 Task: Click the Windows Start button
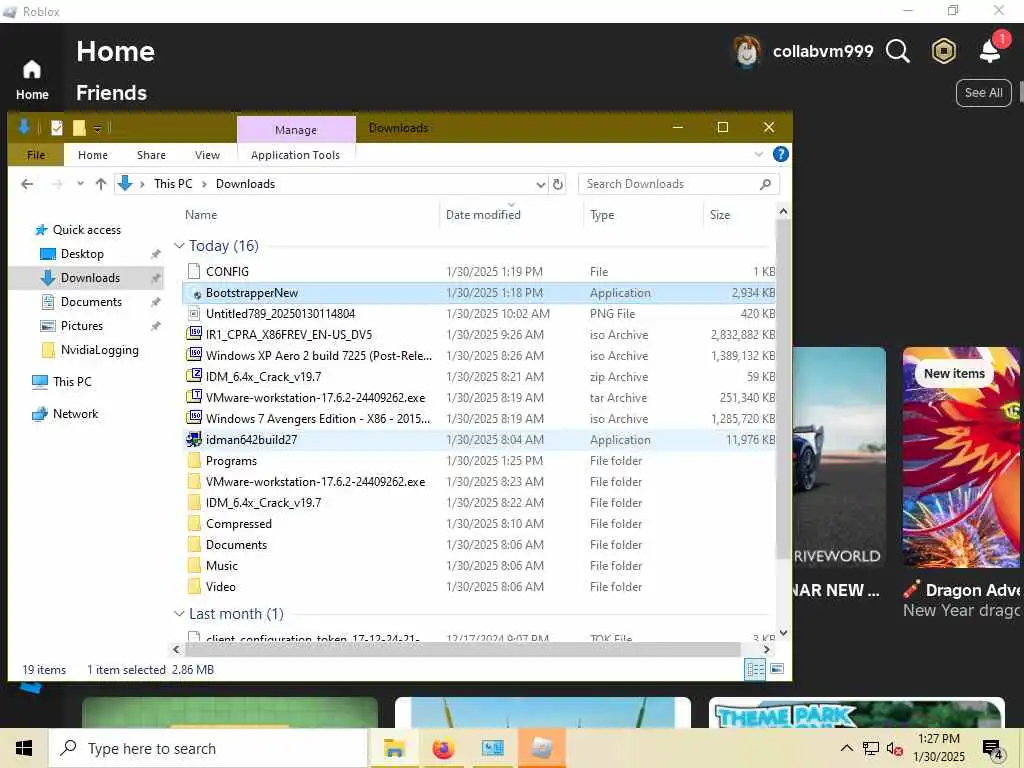24,748
